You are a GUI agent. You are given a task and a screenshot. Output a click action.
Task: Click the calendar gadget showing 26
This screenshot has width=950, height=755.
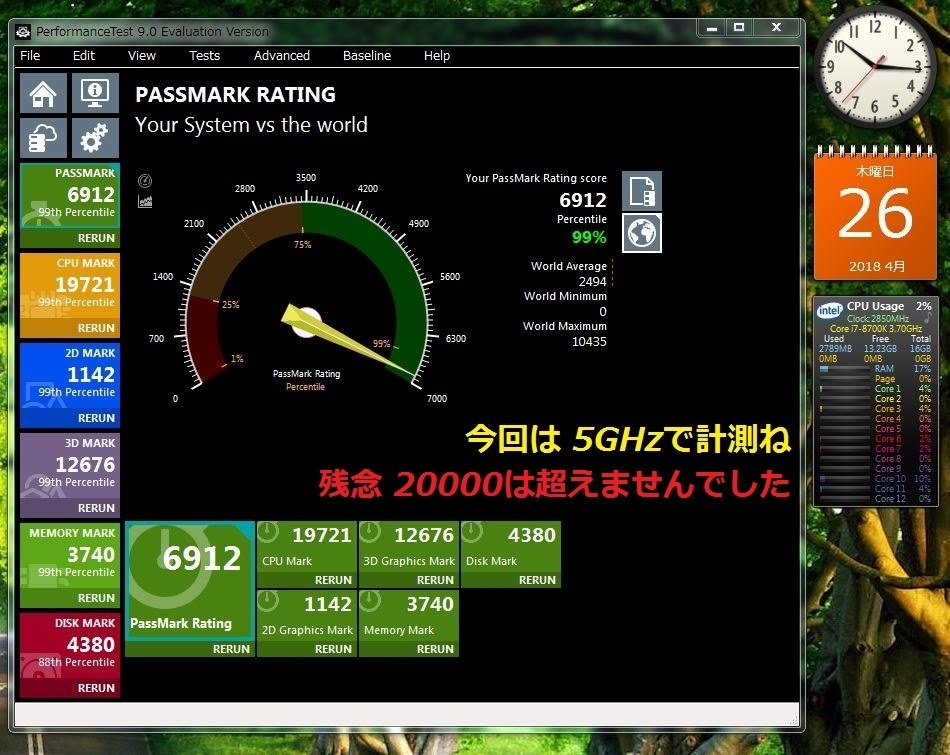pyautogui.click(x=875, y=214)
